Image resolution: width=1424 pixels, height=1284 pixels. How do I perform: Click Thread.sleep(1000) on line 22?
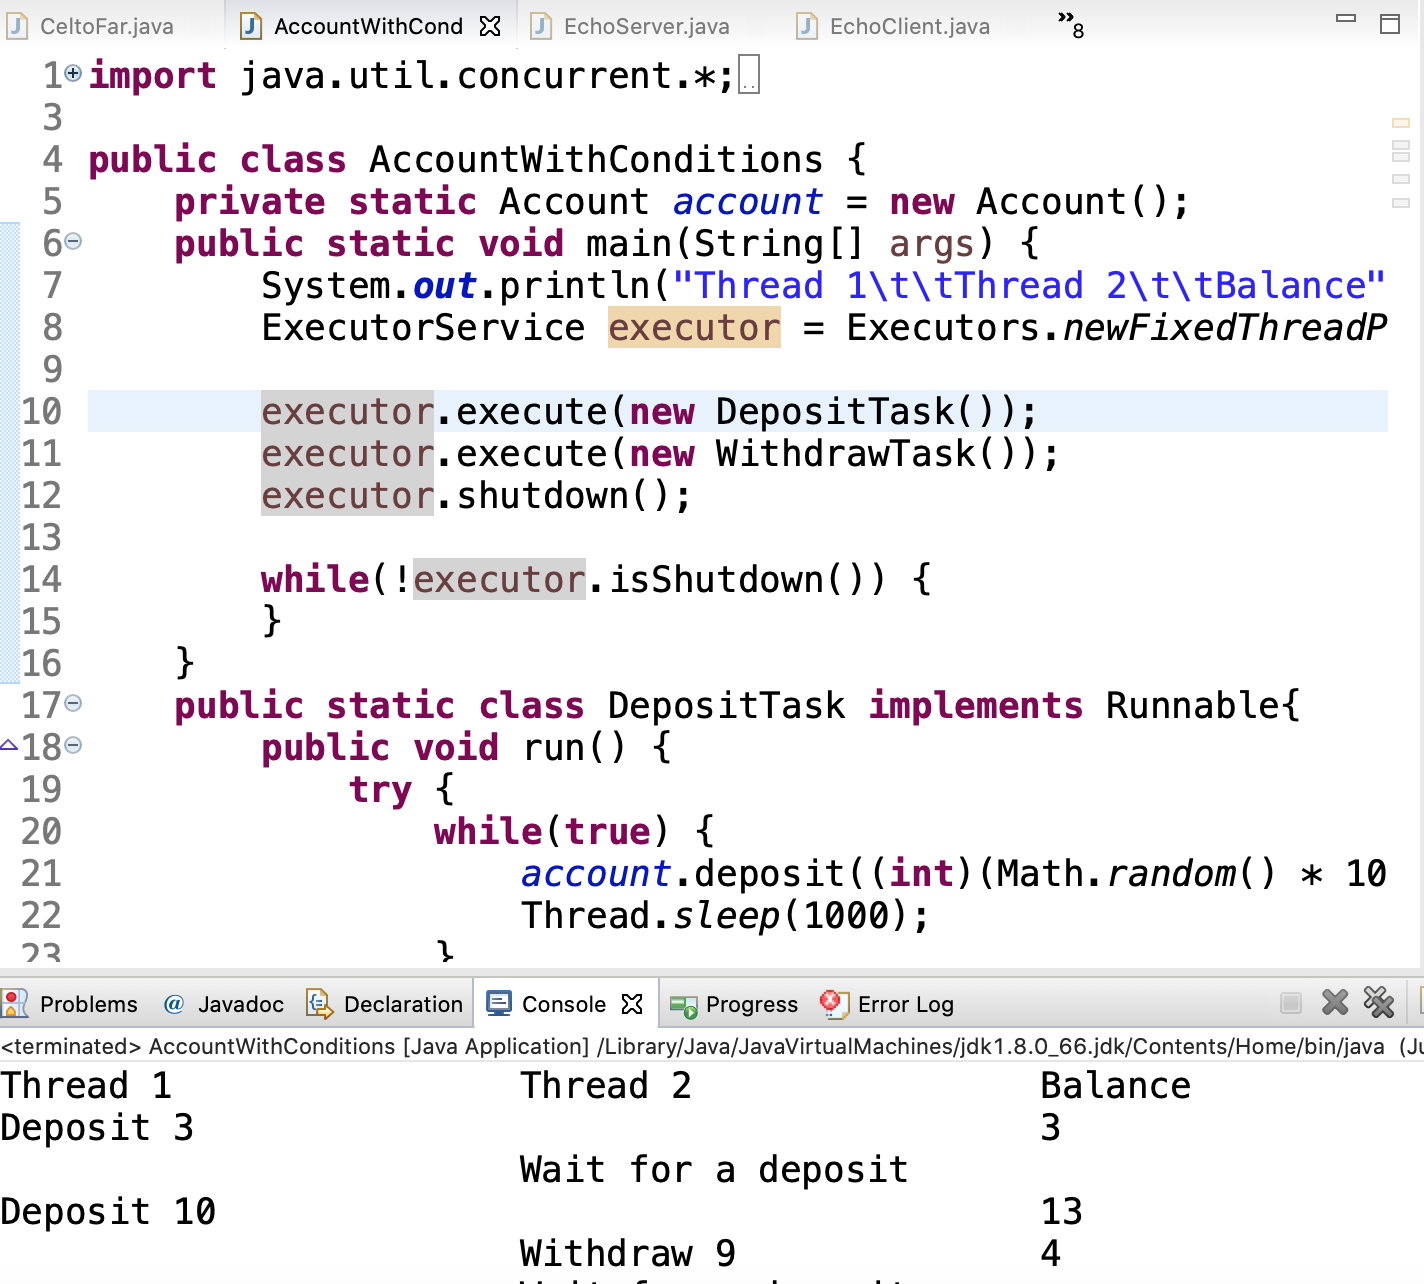(x=714, y=916)
